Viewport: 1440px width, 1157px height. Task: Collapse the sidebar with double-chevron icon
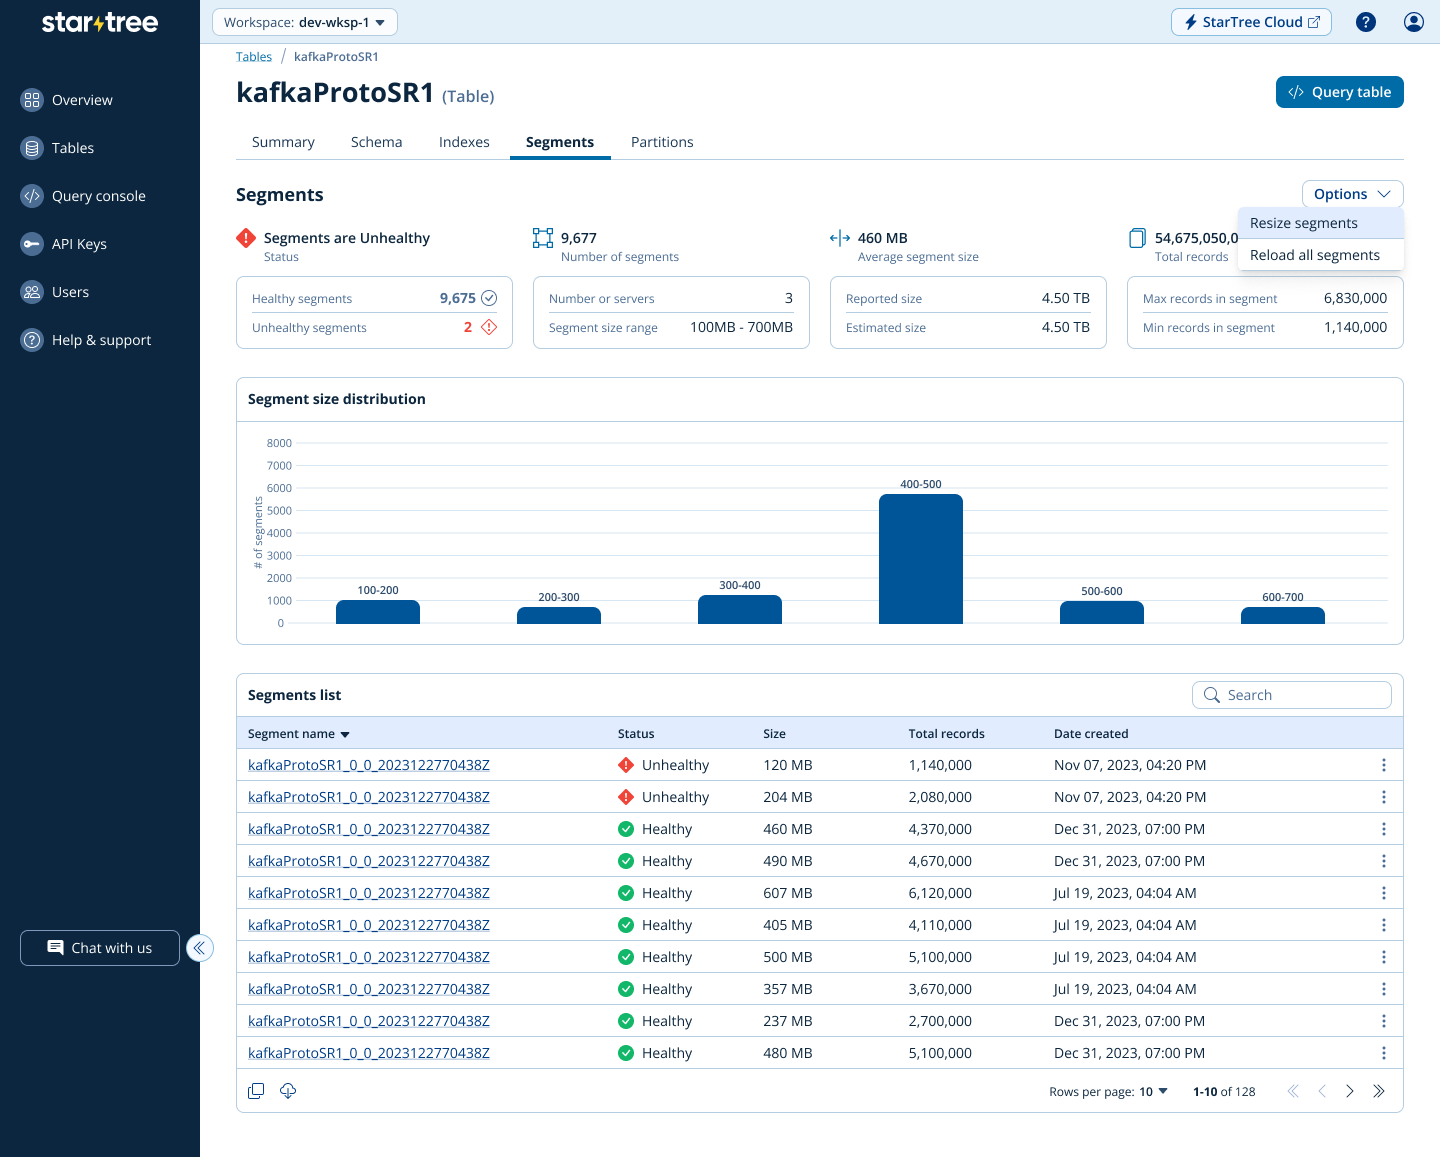[x=200, y=948]
